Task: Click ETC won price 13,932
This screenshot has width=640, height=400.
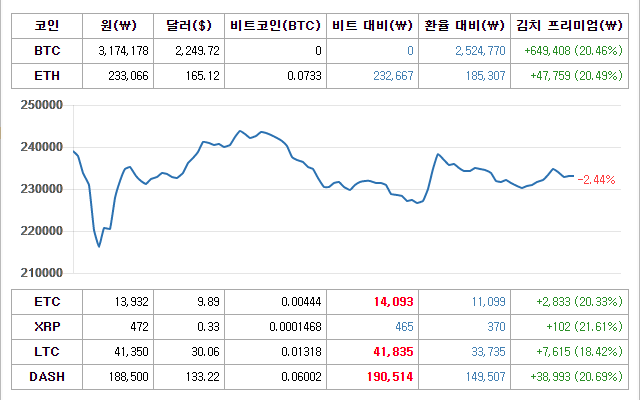Action: point(131,302)
